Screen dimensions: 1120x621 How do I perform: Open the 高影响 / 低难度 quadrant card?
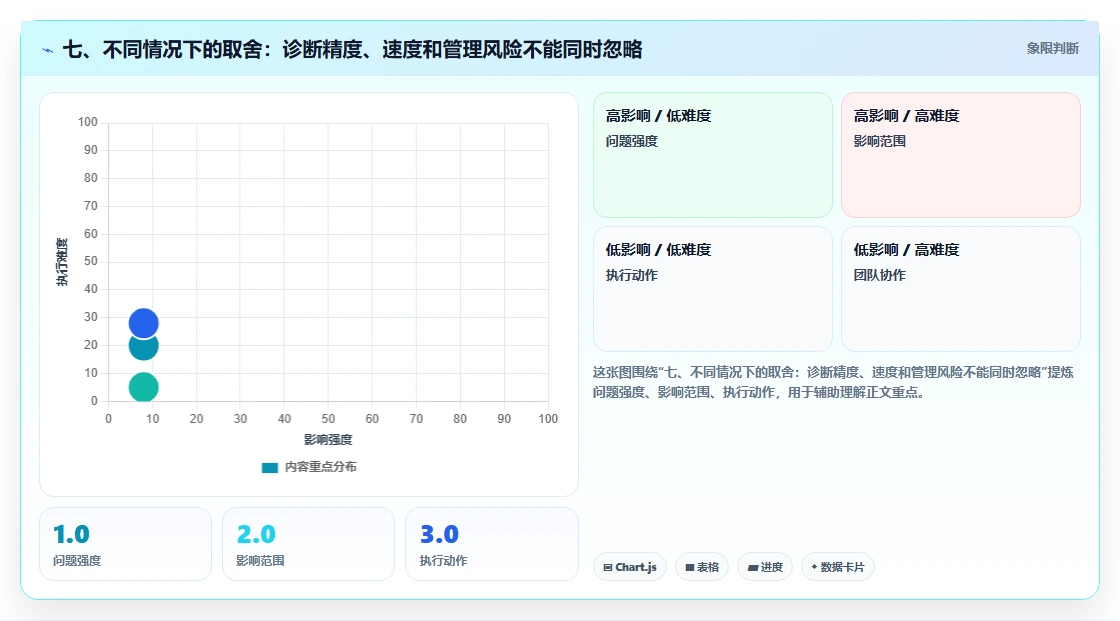click(713, 155)
